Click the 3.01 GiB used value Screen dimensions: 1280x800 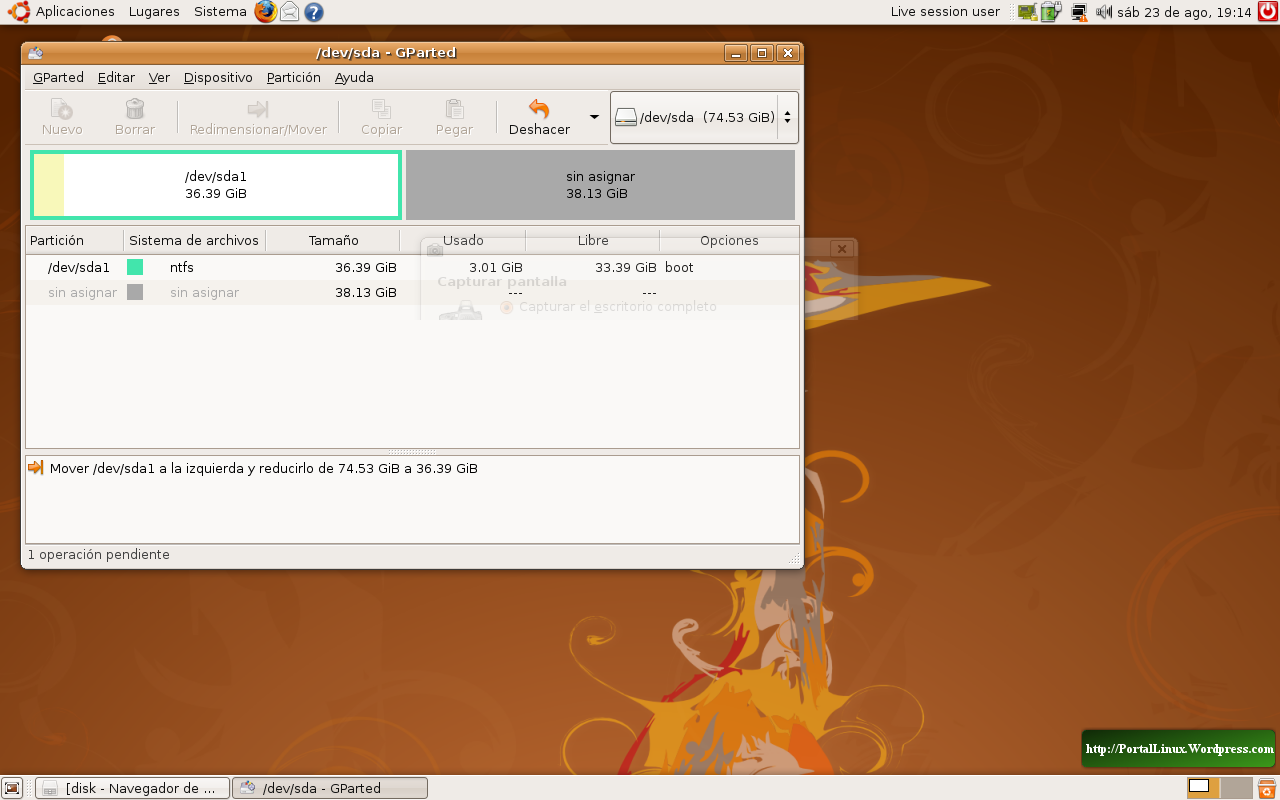tap(496, 267)
